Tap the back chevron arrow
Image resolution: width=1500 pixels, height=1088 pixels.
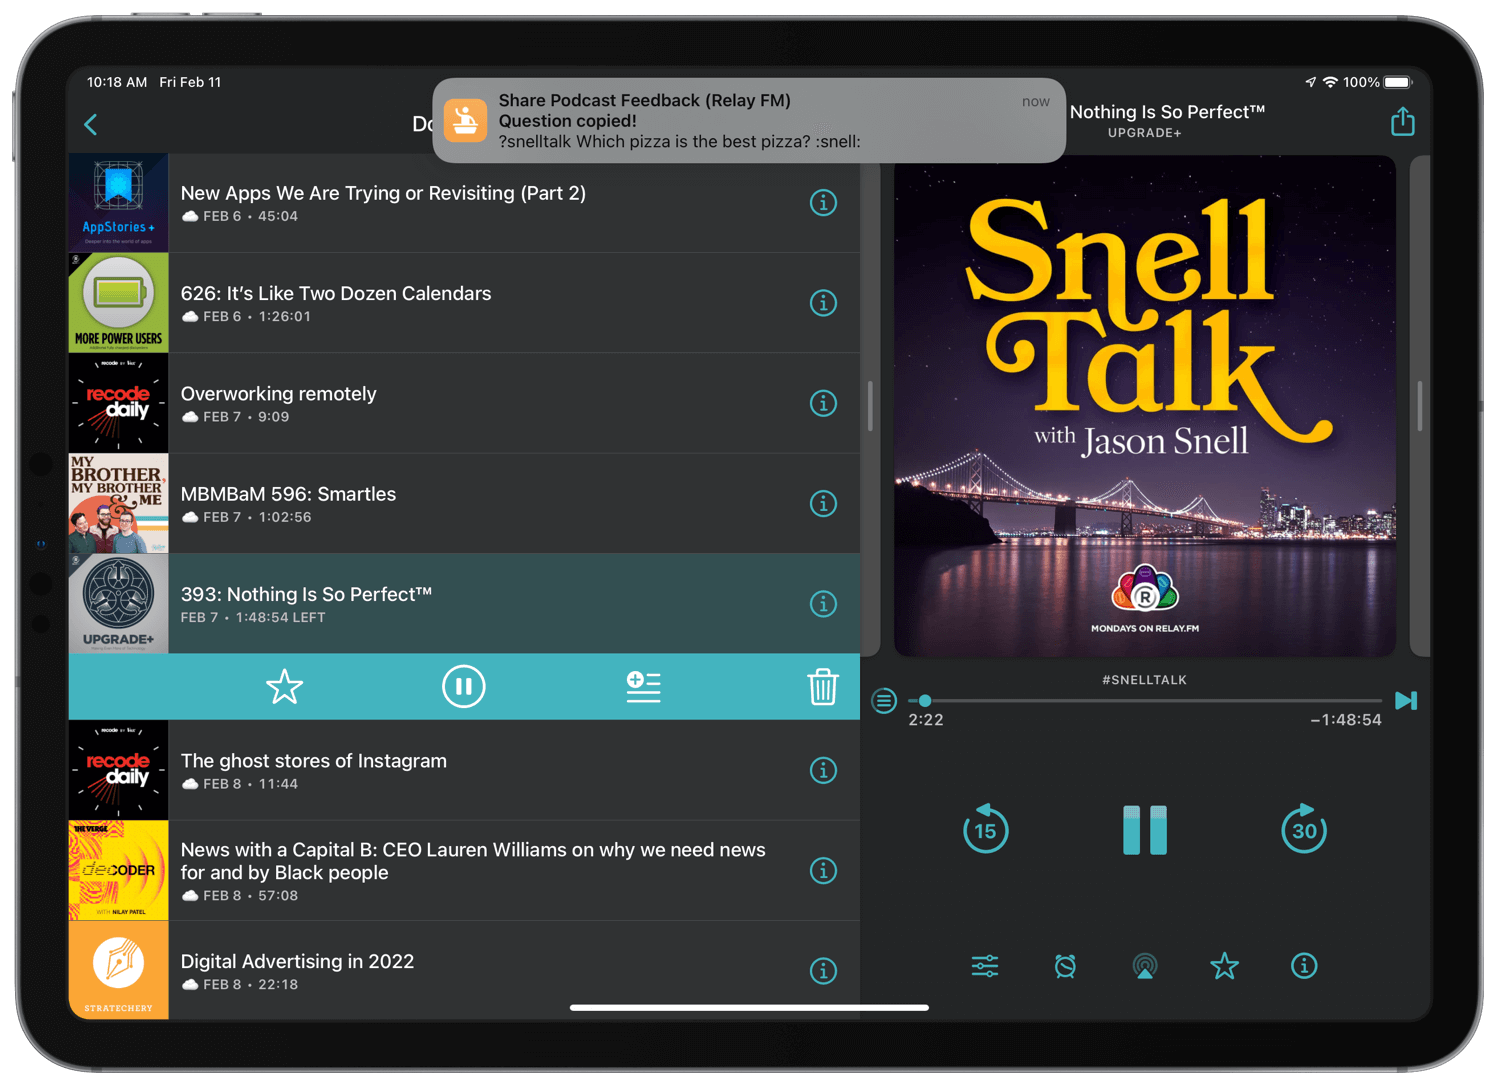[x=91, y=124]
